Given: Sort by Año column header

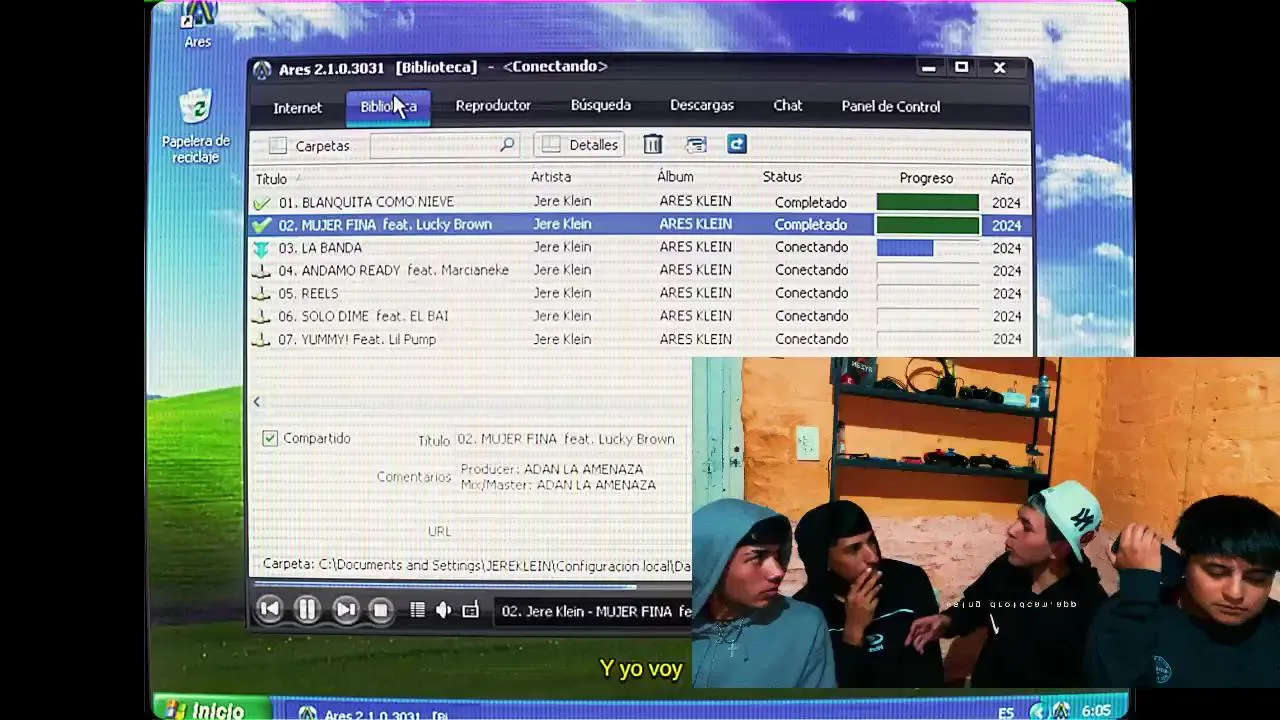Looking at the screenshot, I should [x=1002, y=179].
